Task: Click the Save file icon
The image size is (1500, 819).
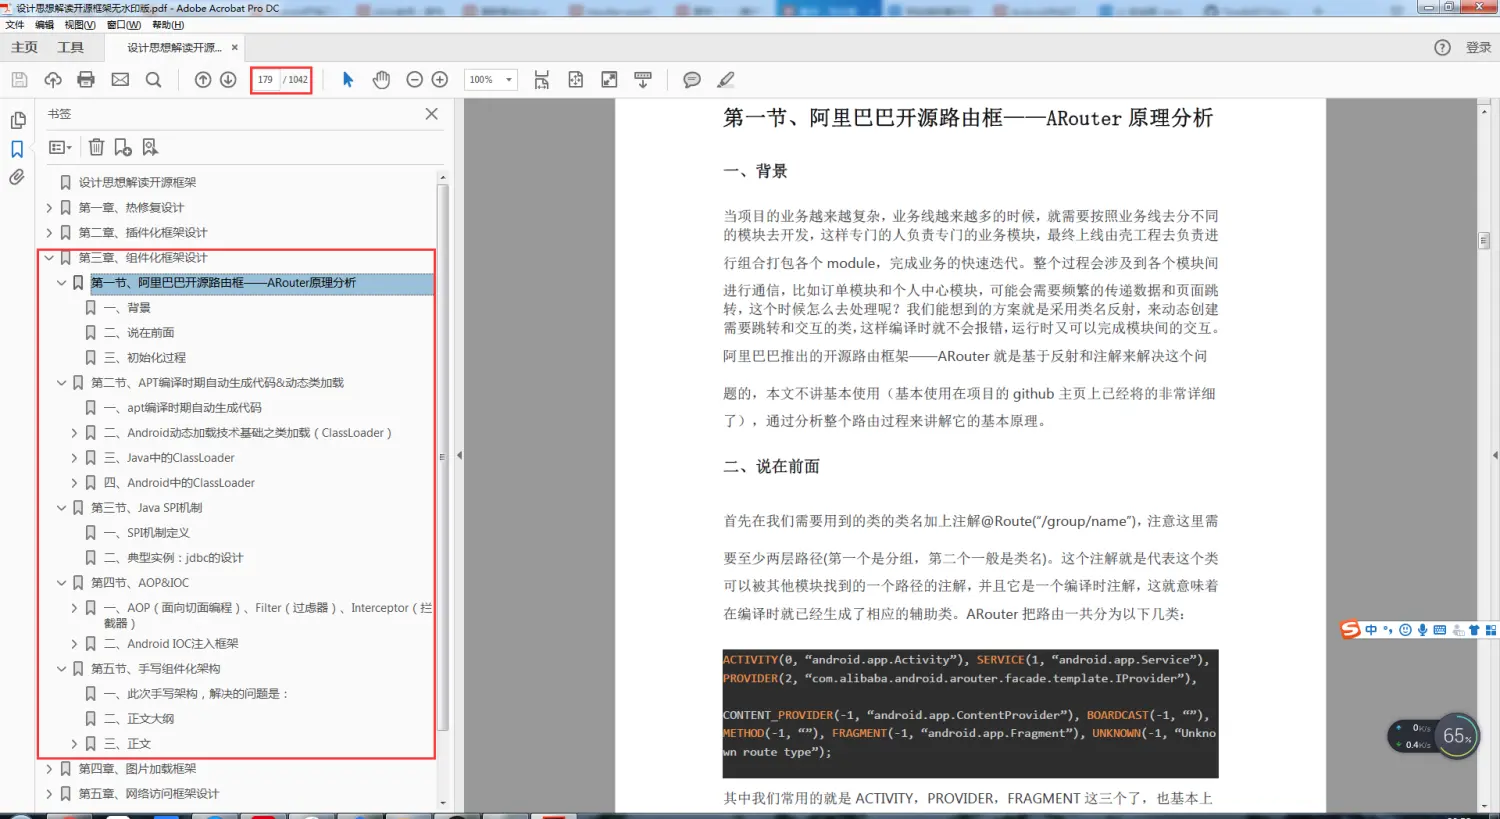Action: [x=19, y=80]
